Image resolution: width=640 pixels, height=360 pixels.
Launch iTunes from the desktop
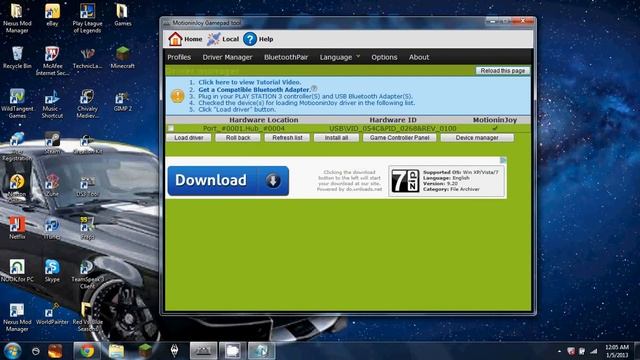(x=52, y=228)
